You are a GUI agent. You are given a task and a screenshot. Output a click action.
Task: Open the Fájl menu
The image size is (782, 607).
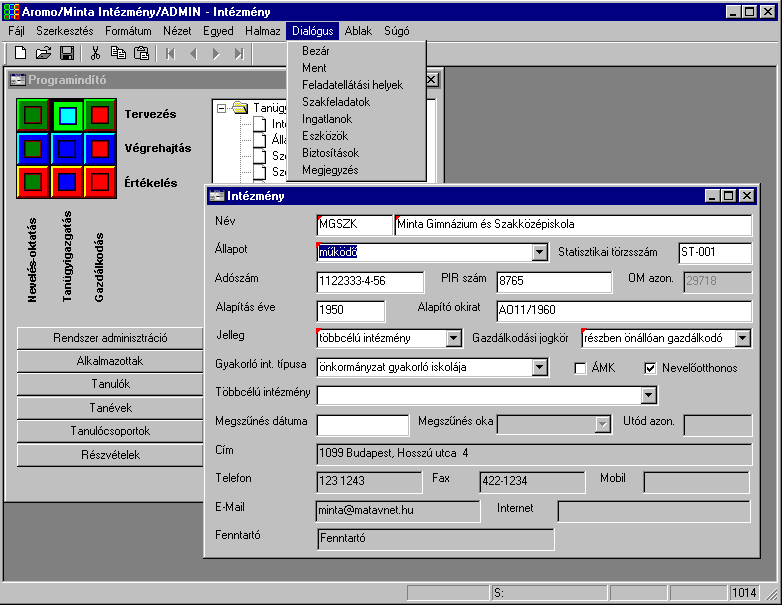point(16,31)
